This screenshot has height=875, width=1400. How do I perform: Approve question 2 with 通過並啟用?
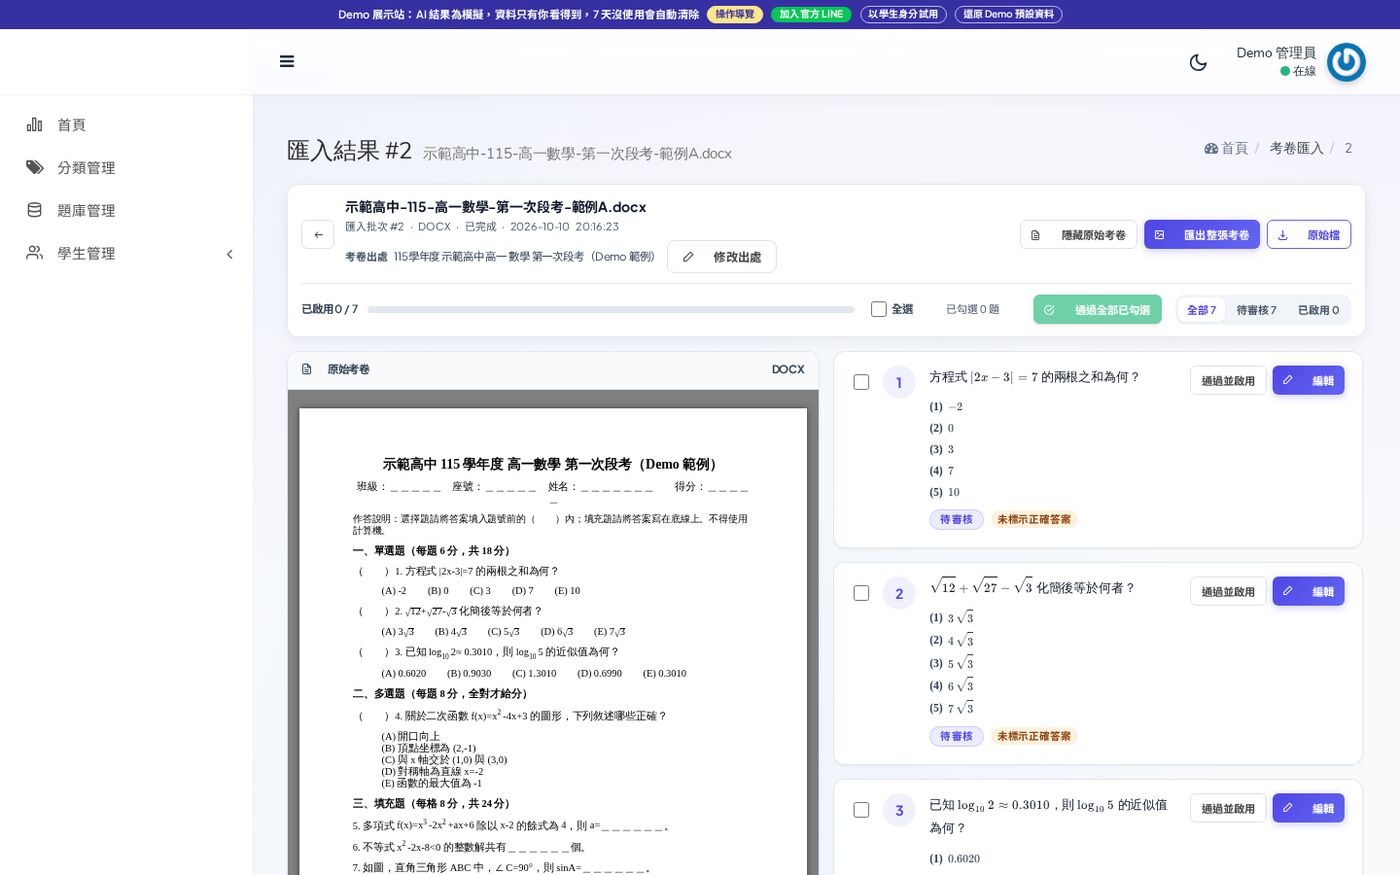point(1228,592)
